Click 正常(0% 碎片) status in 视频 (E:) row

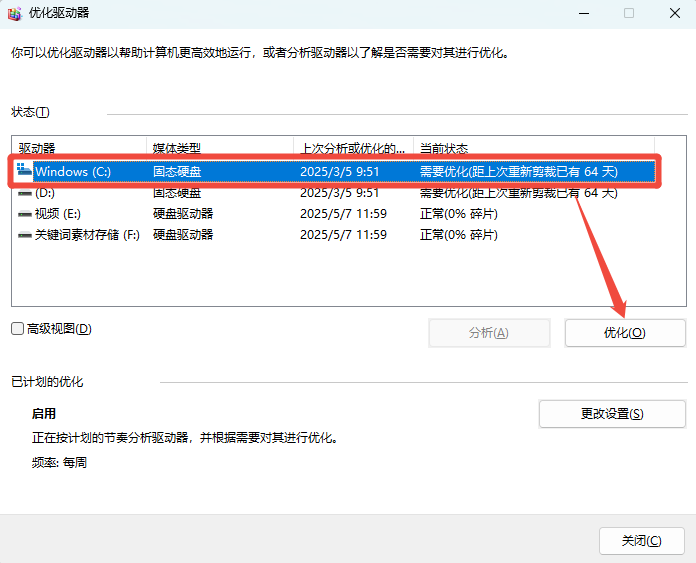click(459, 214)
